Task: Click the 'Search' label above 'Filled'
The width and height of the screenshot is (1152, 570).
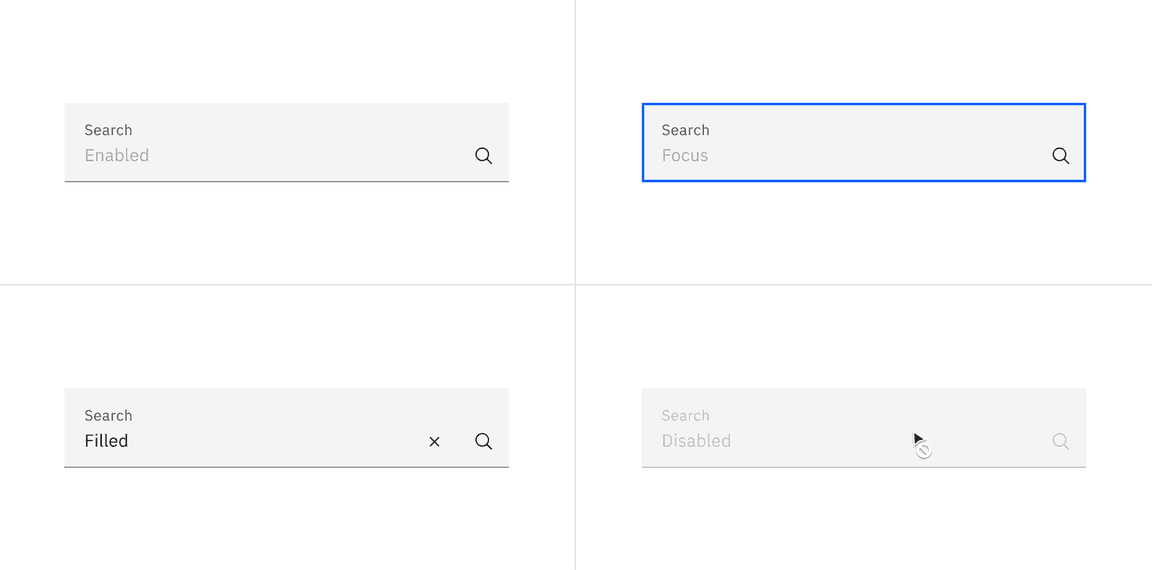Action: coord(108,415)
